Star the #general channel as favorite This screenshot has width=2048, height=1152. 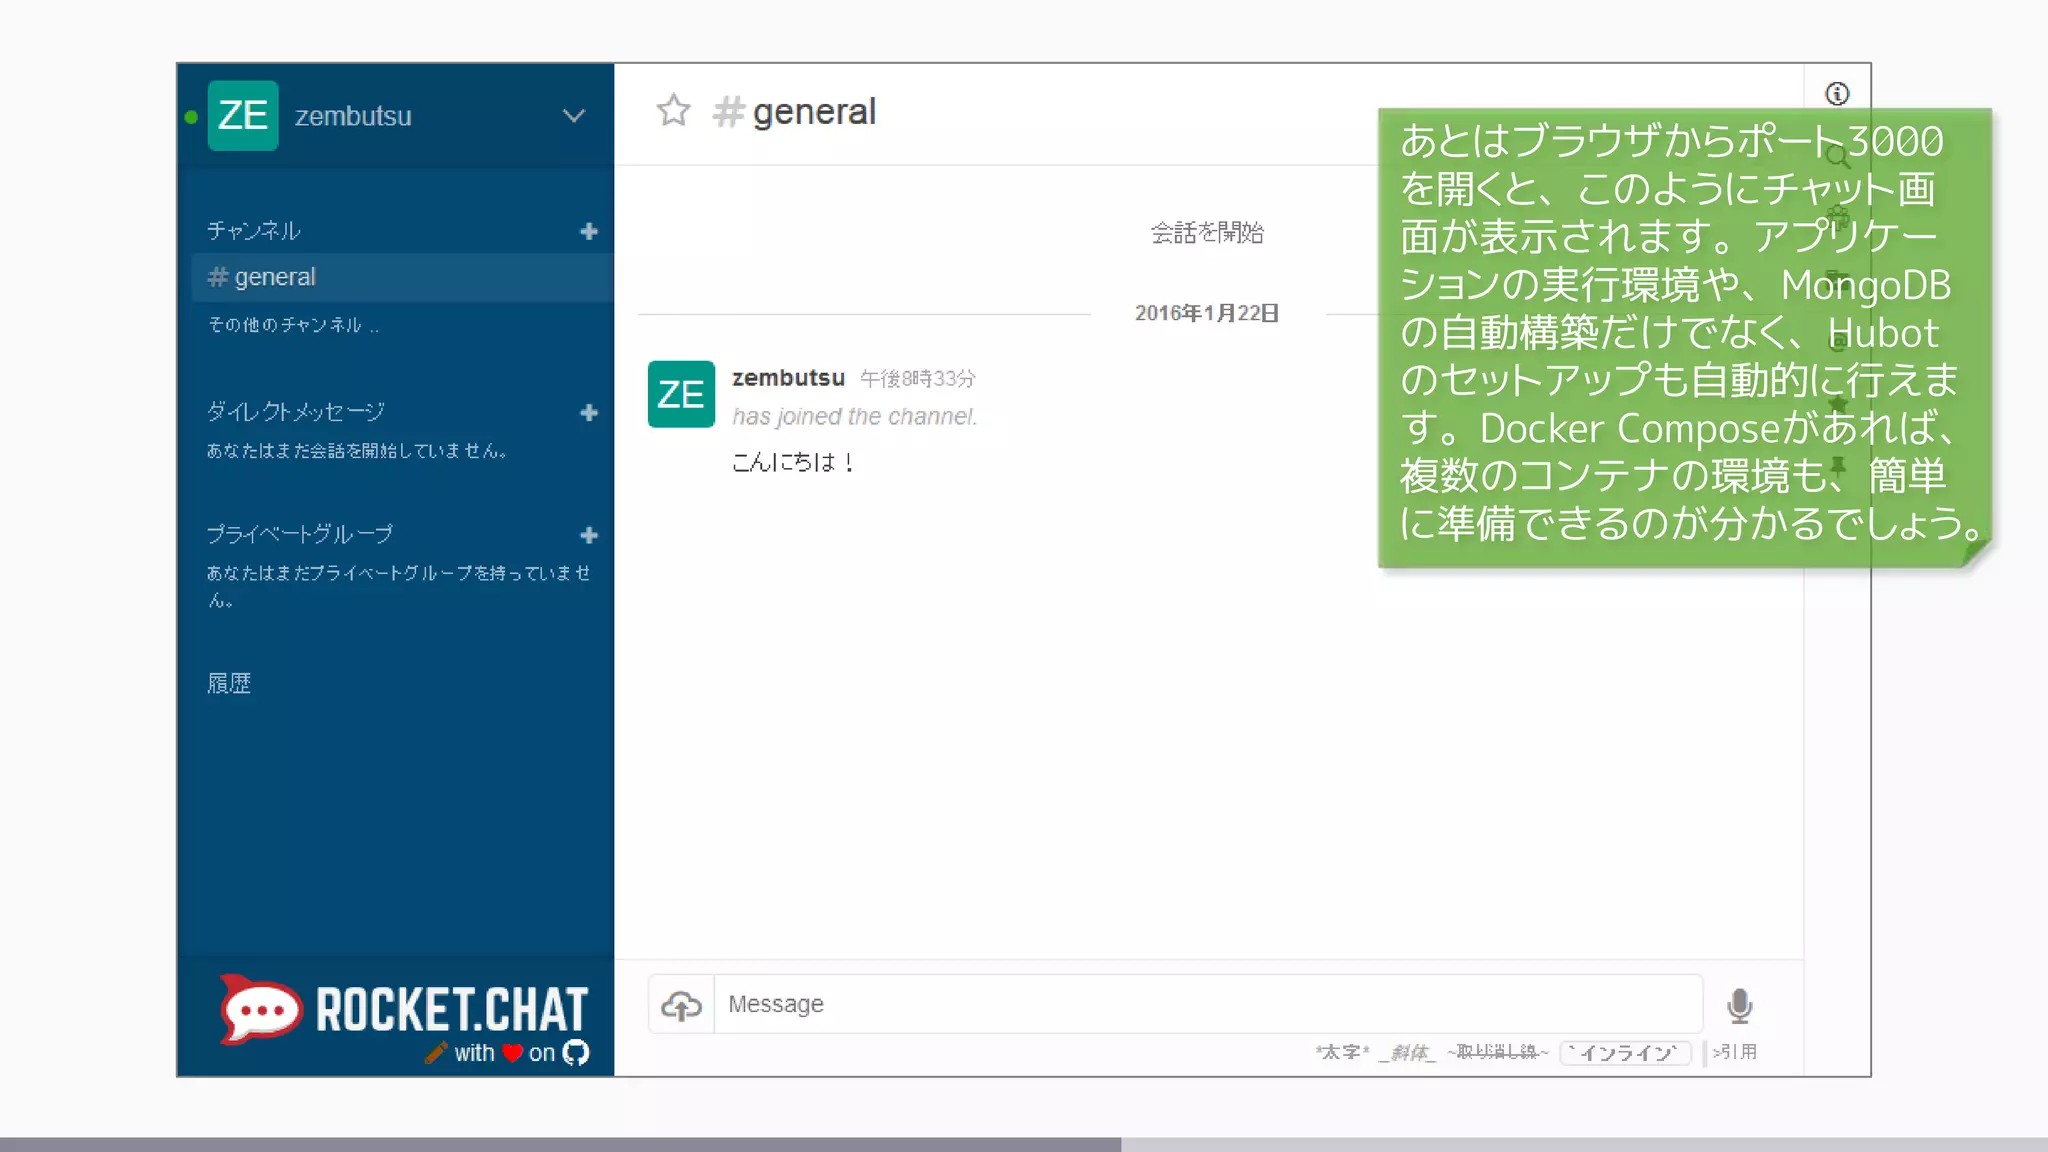[673, 111]
